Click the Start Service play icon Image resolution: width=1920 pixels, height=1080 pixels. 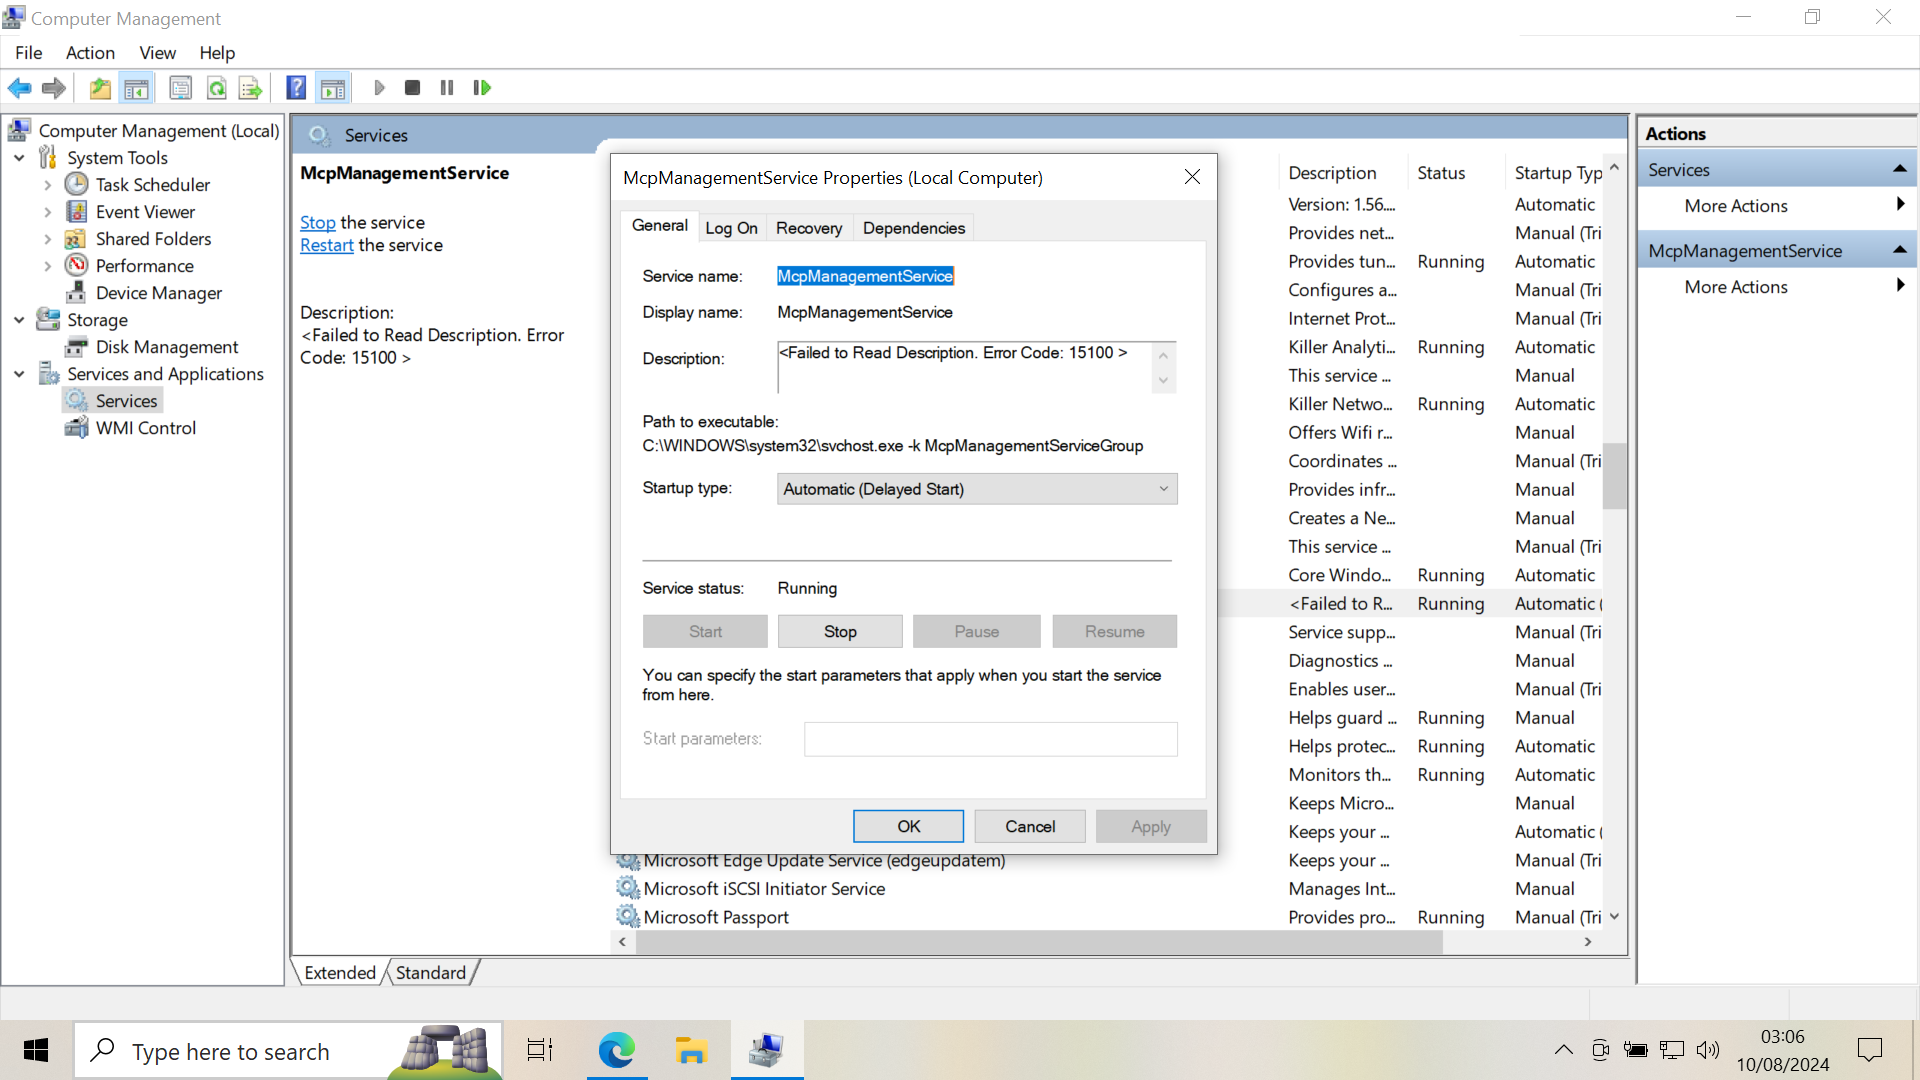pyautogui.click(x=379, y=88)
